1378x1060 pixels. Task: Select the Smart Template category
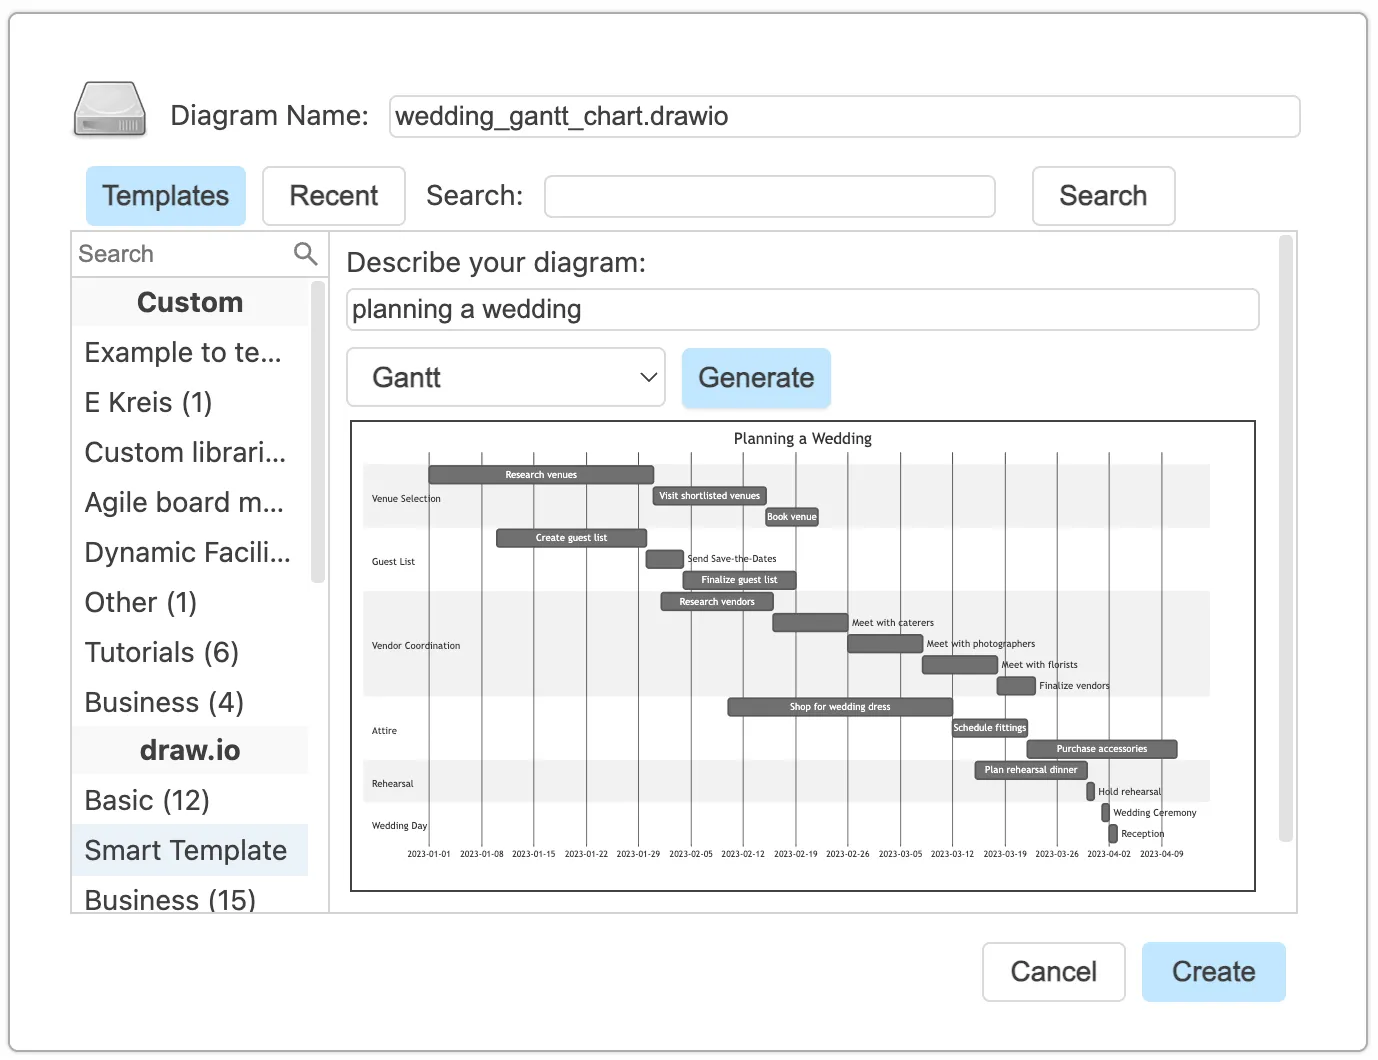pos(187,850)
